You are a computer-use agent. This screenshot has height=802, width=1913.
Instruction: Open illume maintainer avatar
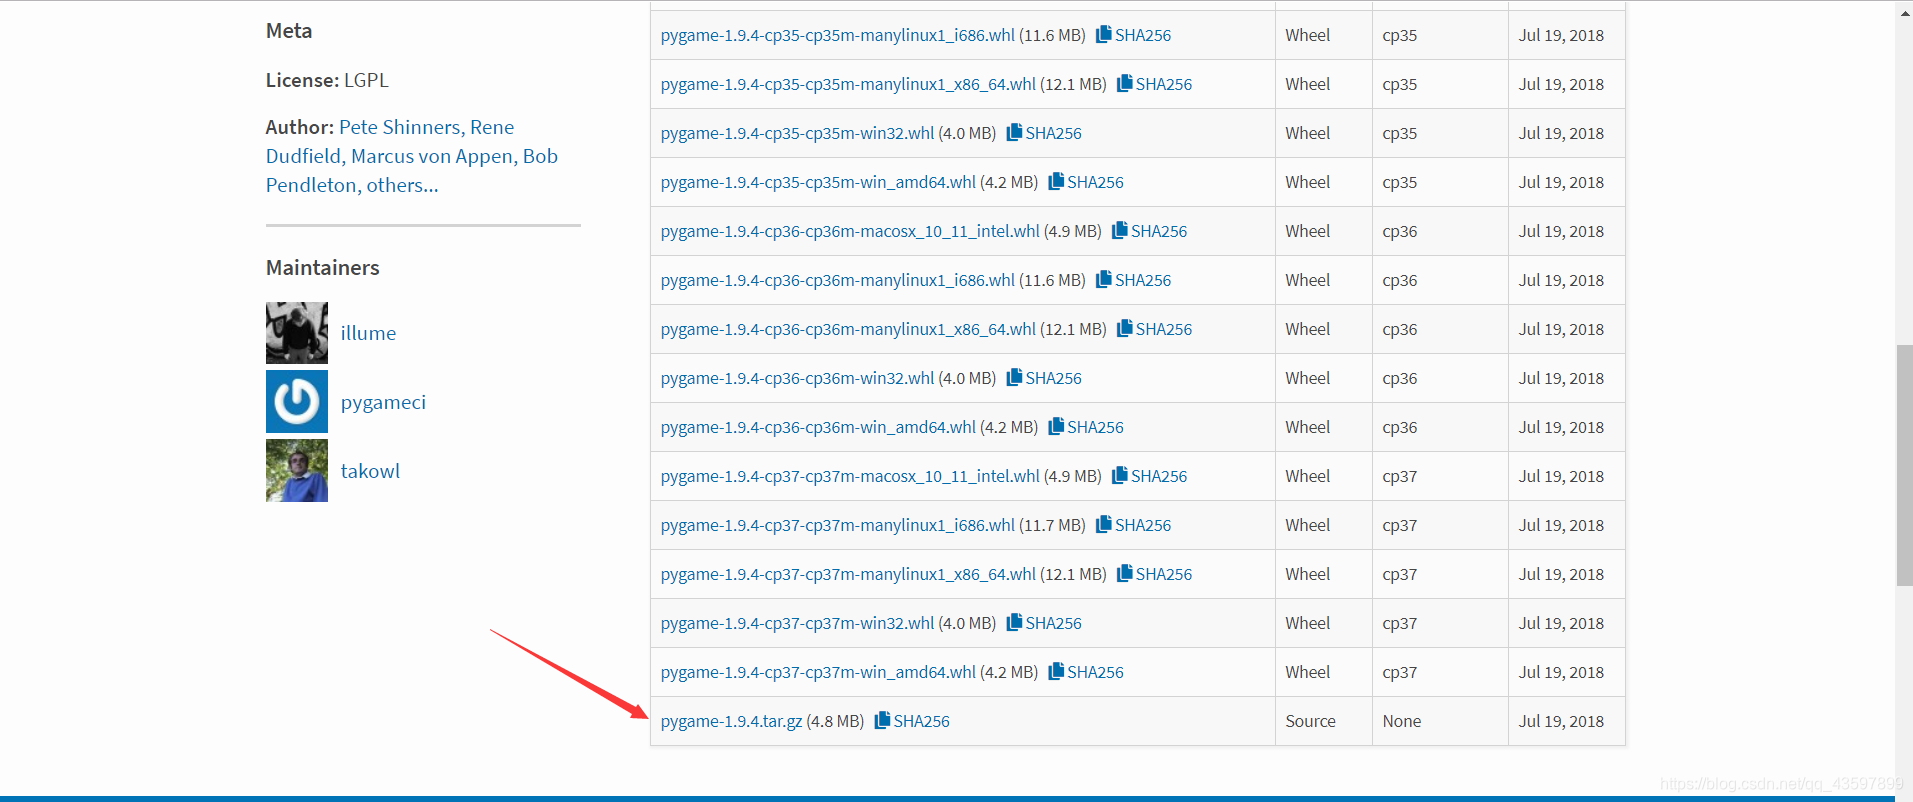point(297,333)
